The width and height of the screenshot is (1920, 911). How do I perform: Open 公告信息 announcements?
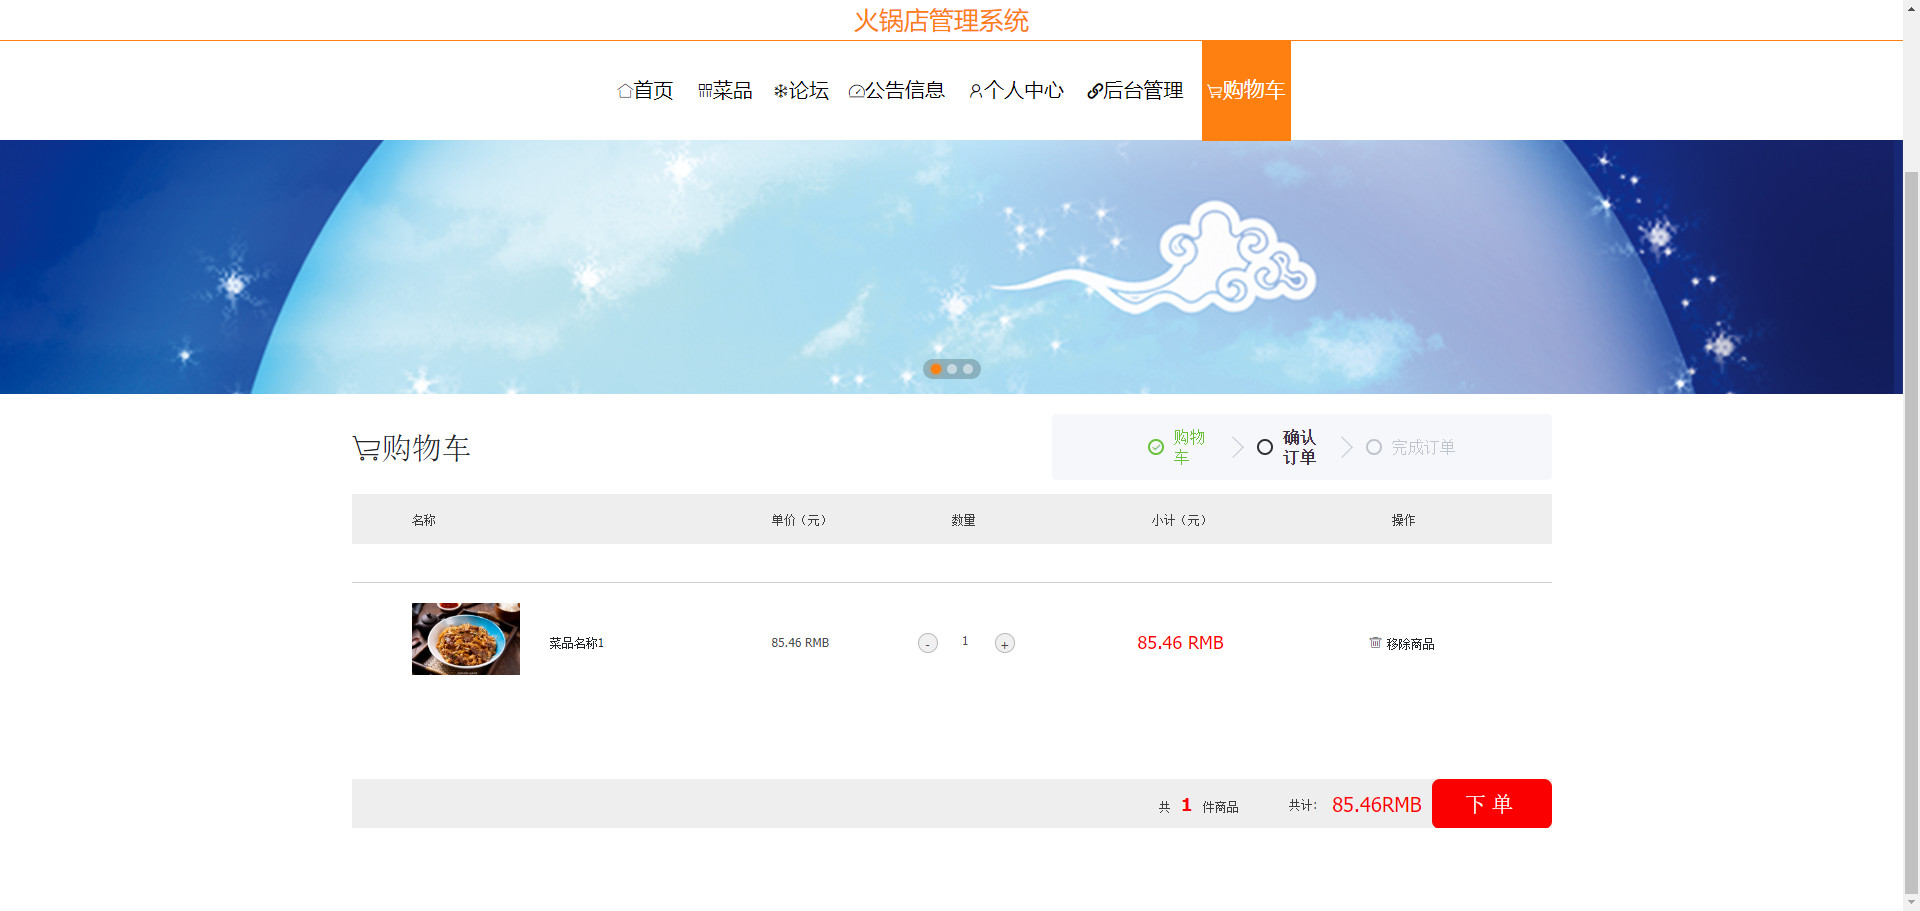(897, 90)
